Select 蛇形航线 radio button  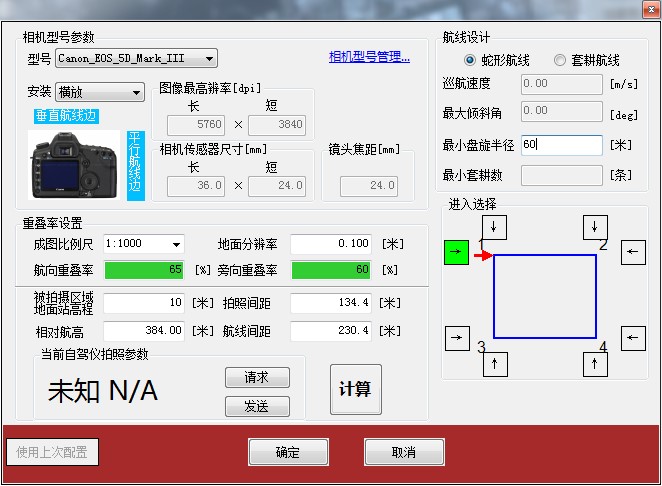[469, 60]
